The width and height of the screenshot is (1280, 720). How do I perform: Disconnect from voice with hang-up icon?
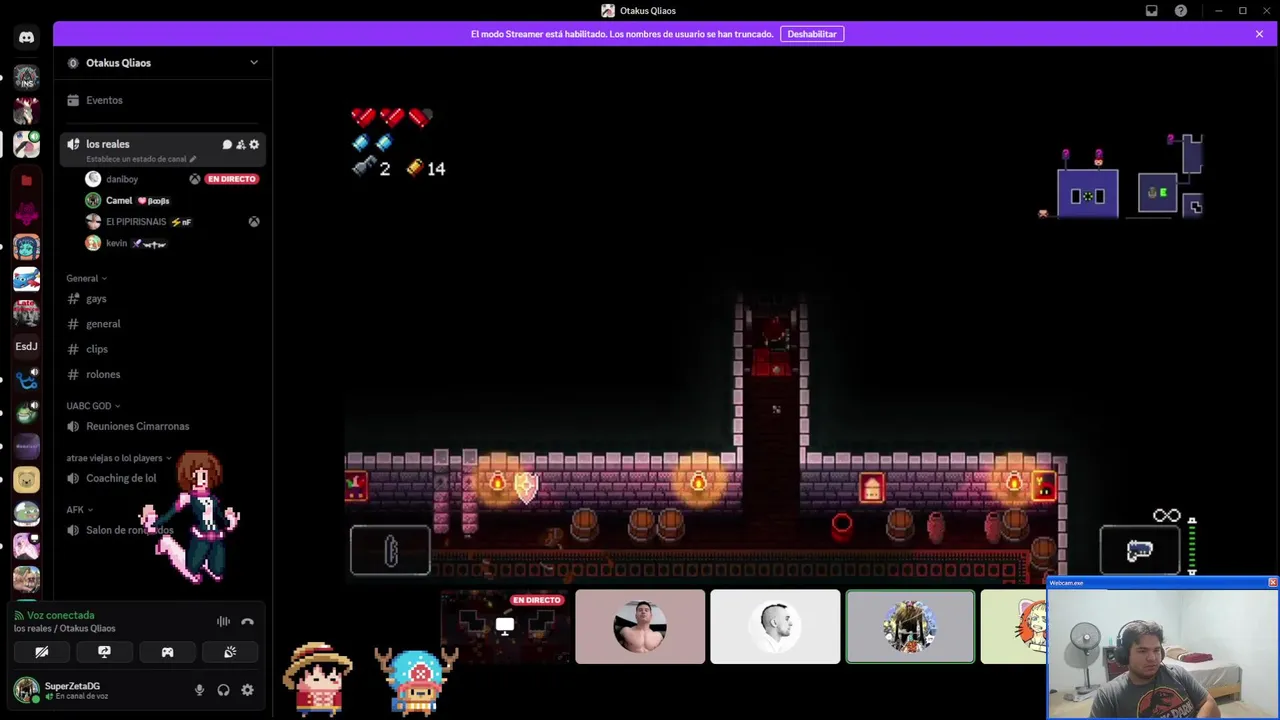coord(247,622)
